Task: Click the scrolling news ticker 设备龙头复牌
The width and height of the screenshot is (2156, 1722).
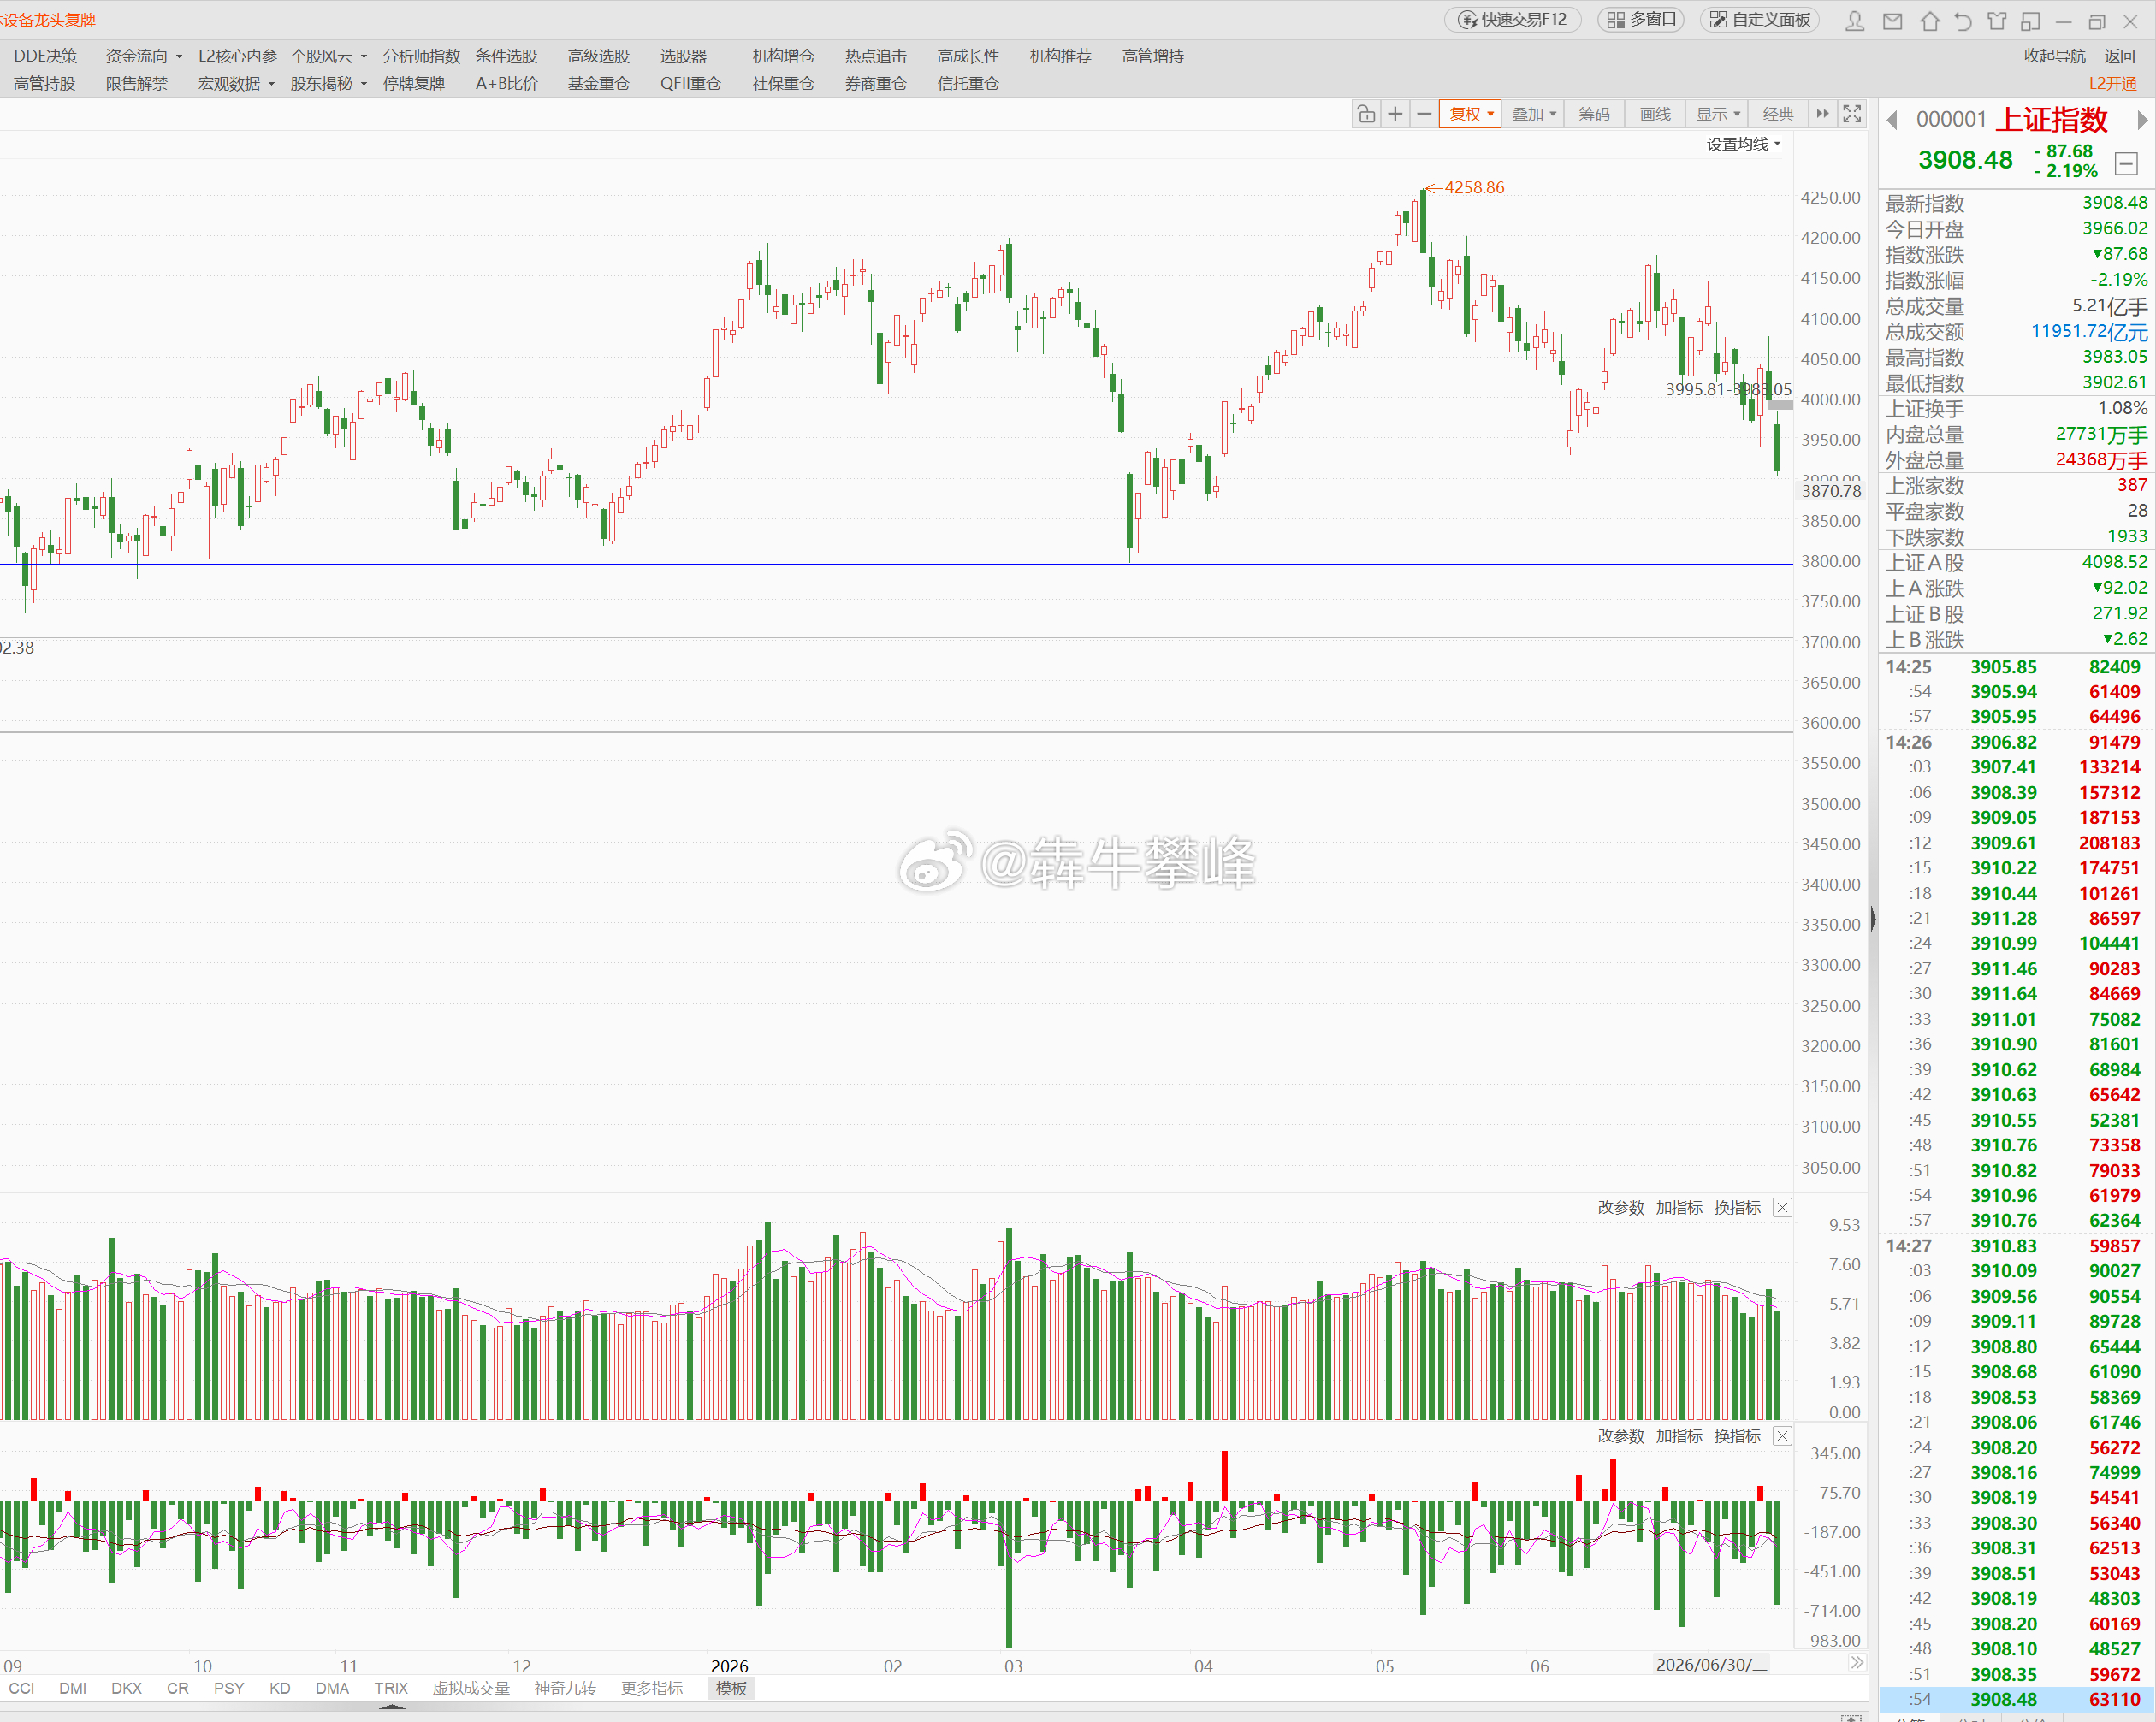Action: (x=48, y=20)
